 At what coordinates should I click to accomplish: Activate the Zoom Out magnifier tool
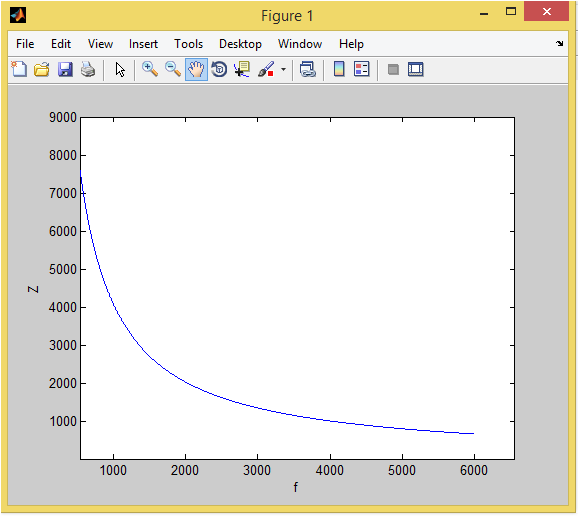173,69
